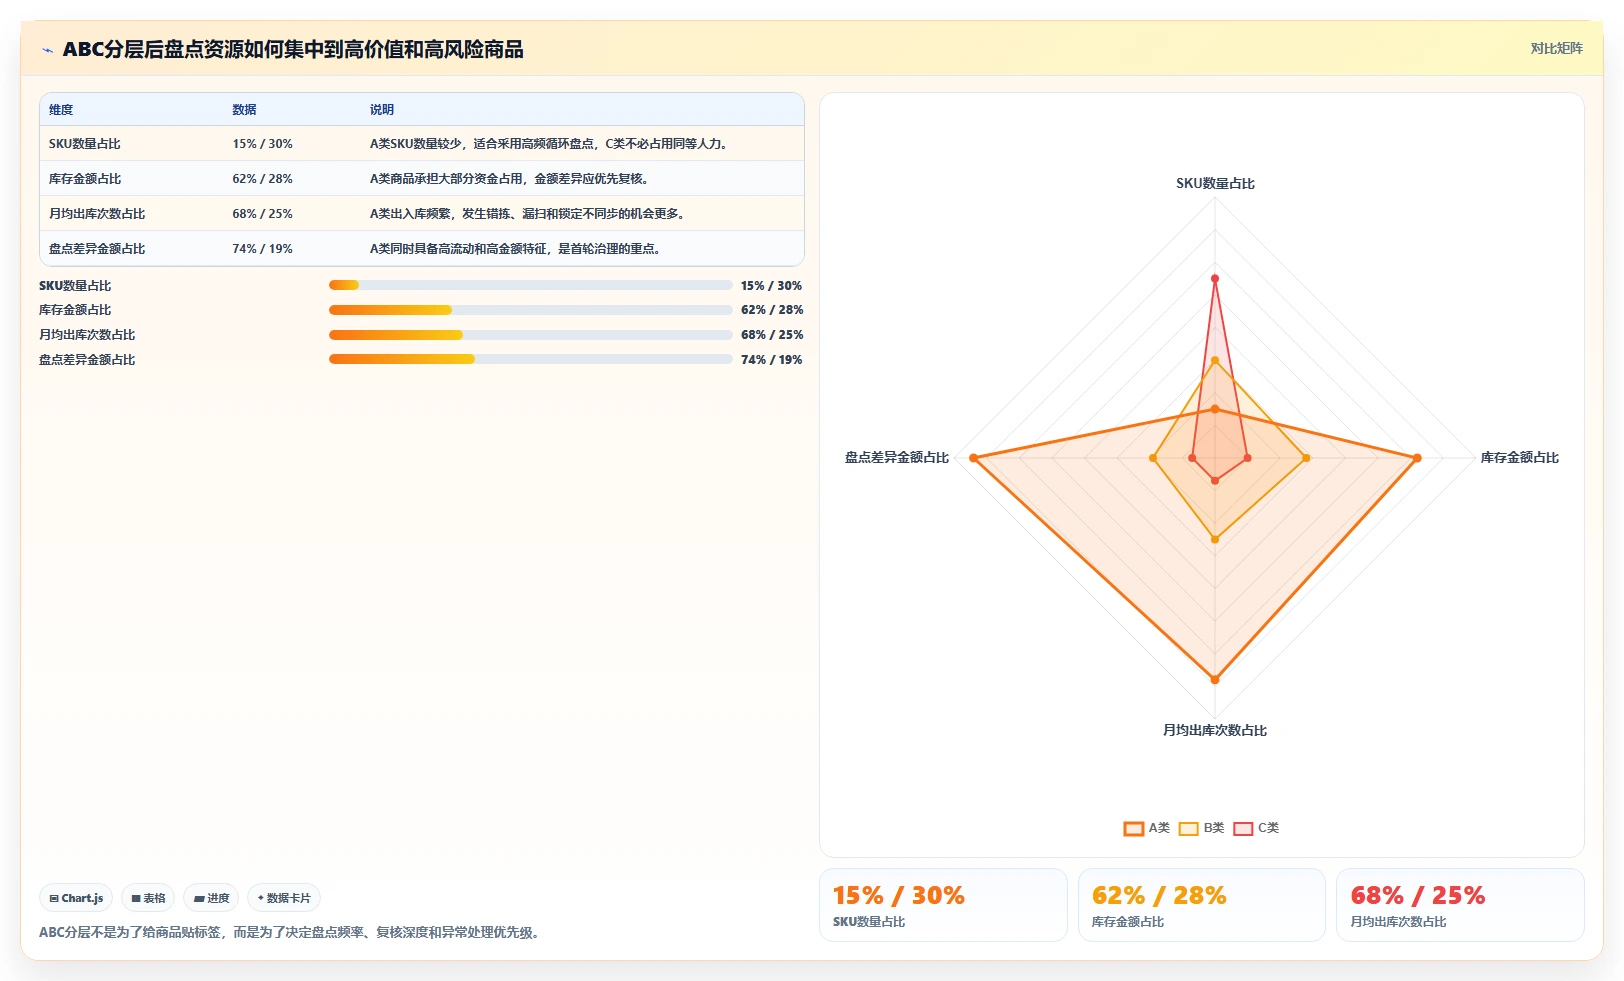Screen dimensions: 1624x981
Task: Click C类 data point on SKU数量占比 axis
Action: [x=1215, y=279]
